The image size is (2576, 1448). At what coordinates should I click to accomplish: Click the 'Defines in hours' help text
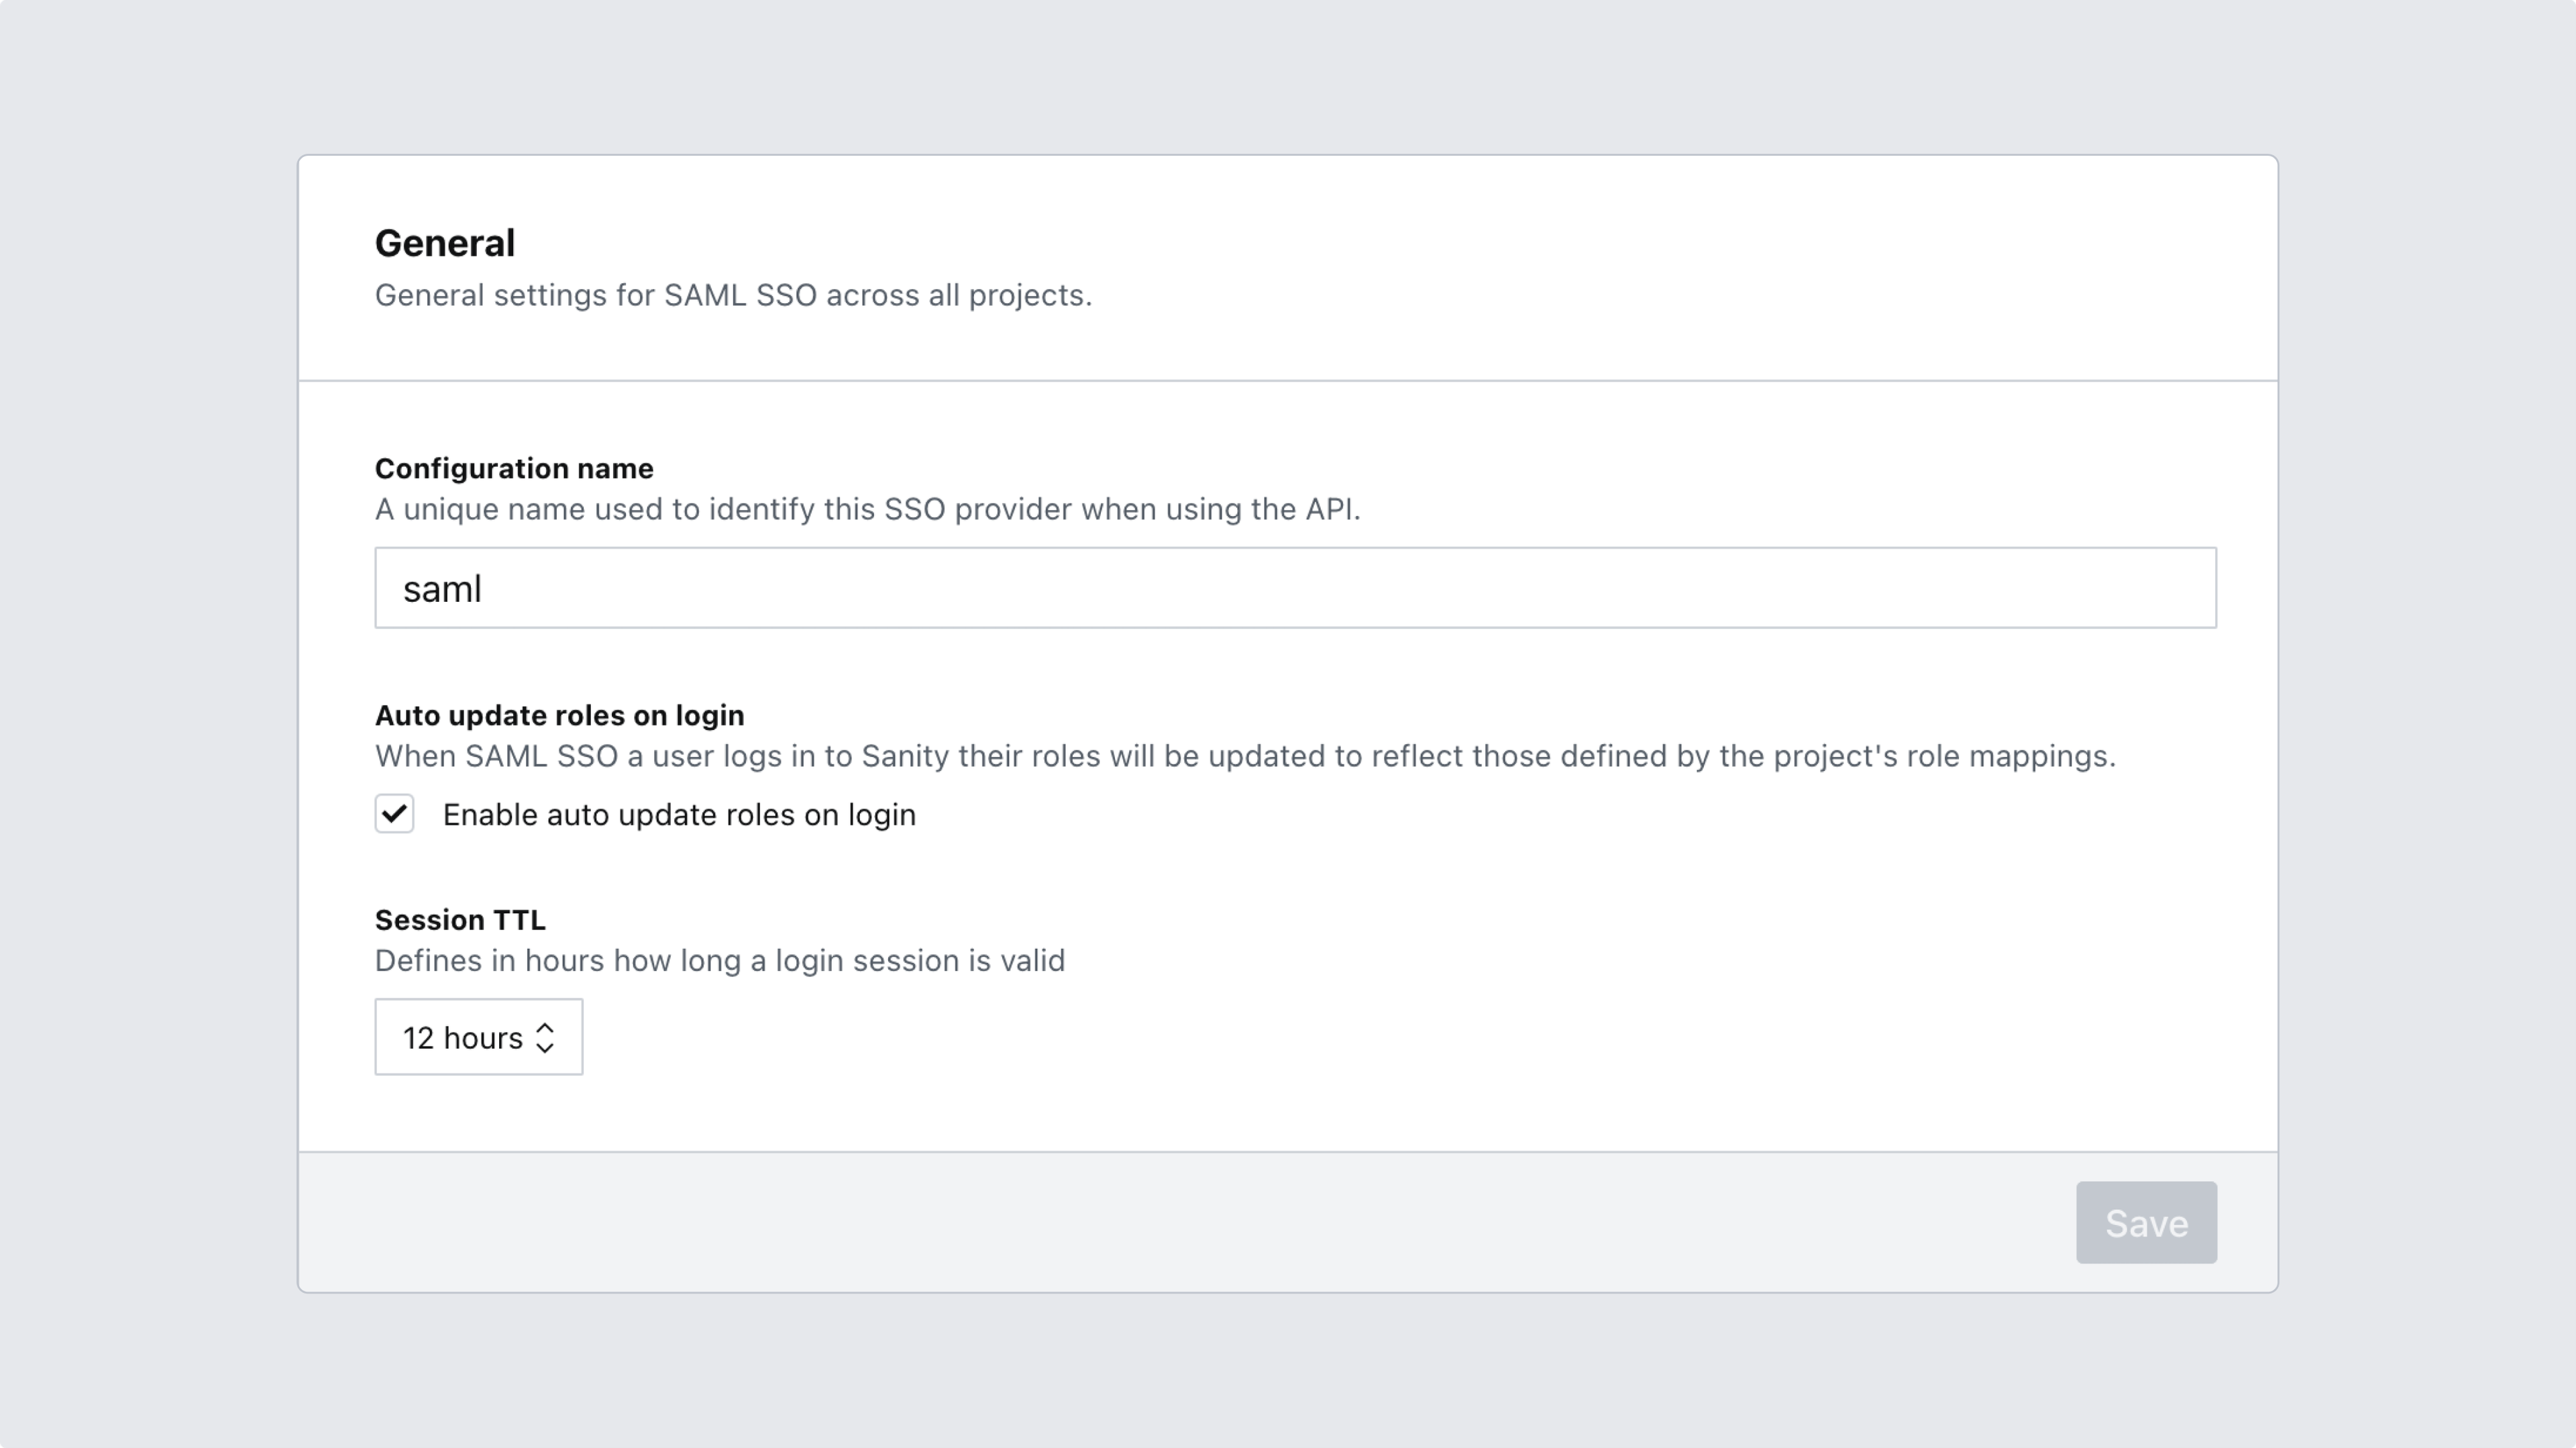[x=720, y=960]
